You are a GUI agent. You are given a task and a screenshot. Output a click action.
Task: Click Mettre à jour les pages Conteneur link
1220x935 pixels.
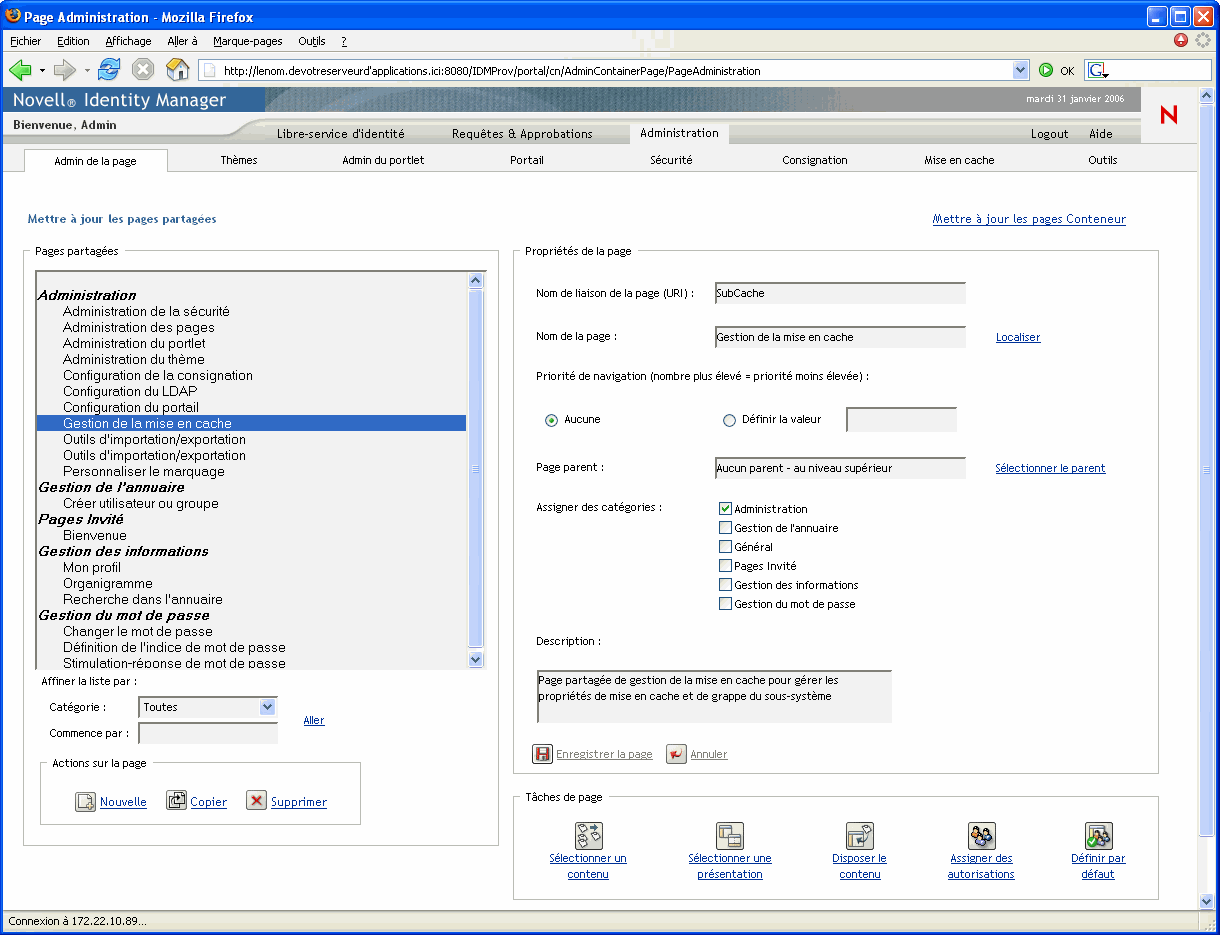[x=1029, y=219]
